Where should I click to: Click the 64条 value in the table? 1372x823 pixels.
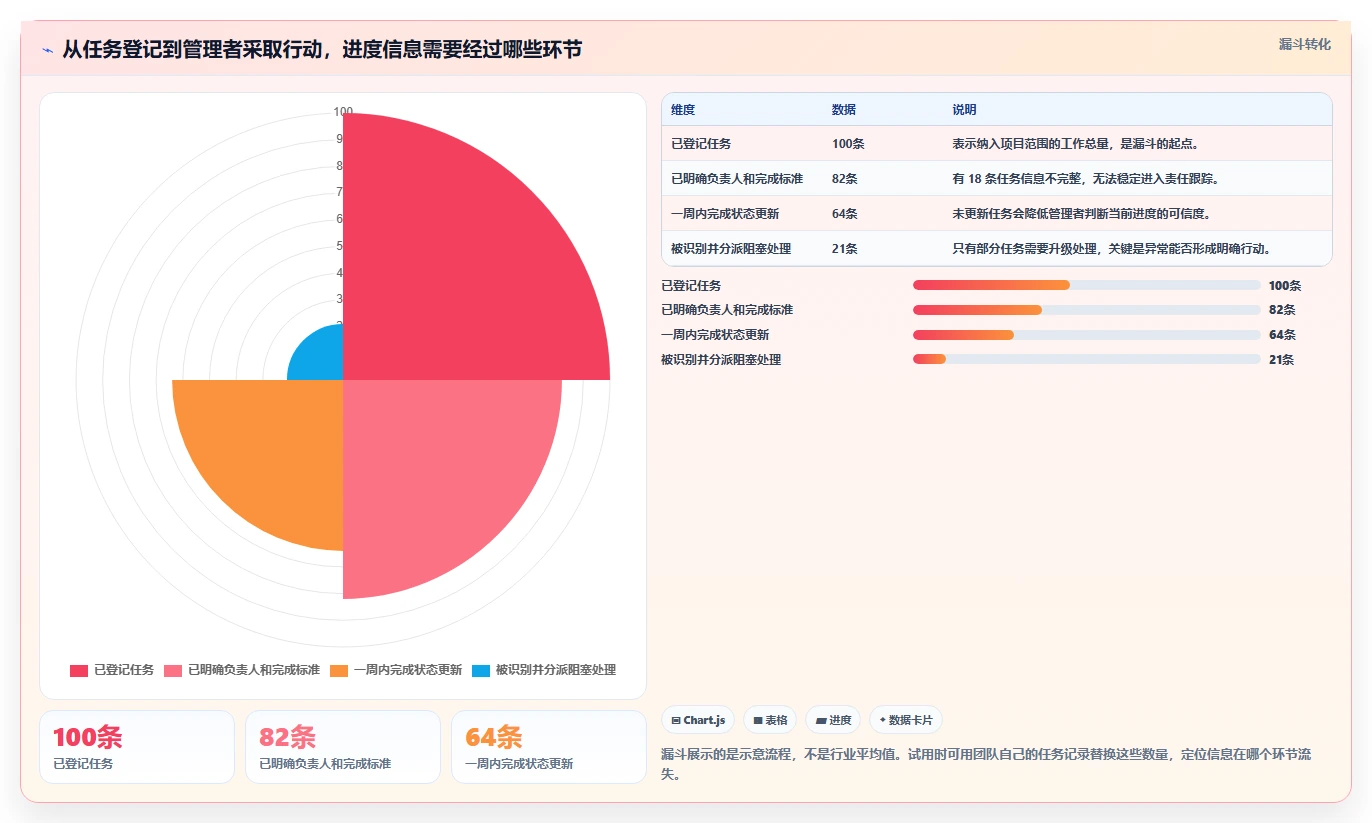pos(845,214)
